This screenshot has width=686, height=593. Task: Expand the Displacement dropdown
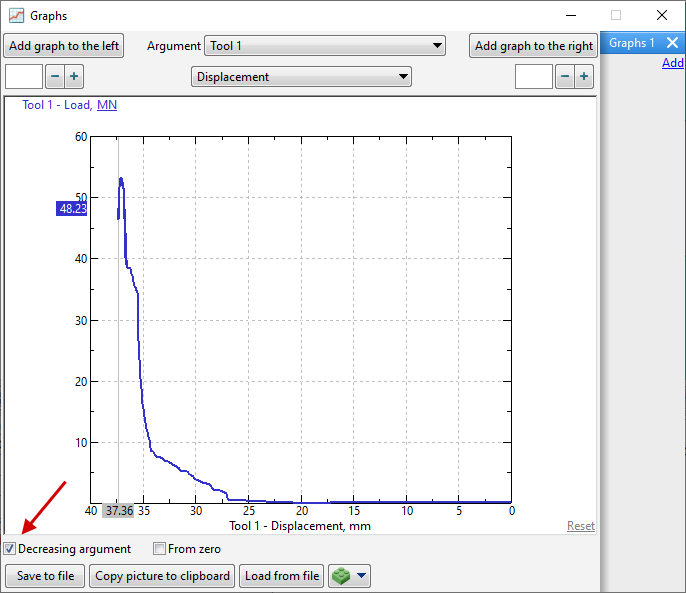pyautogui.click(x=301, y=77)
